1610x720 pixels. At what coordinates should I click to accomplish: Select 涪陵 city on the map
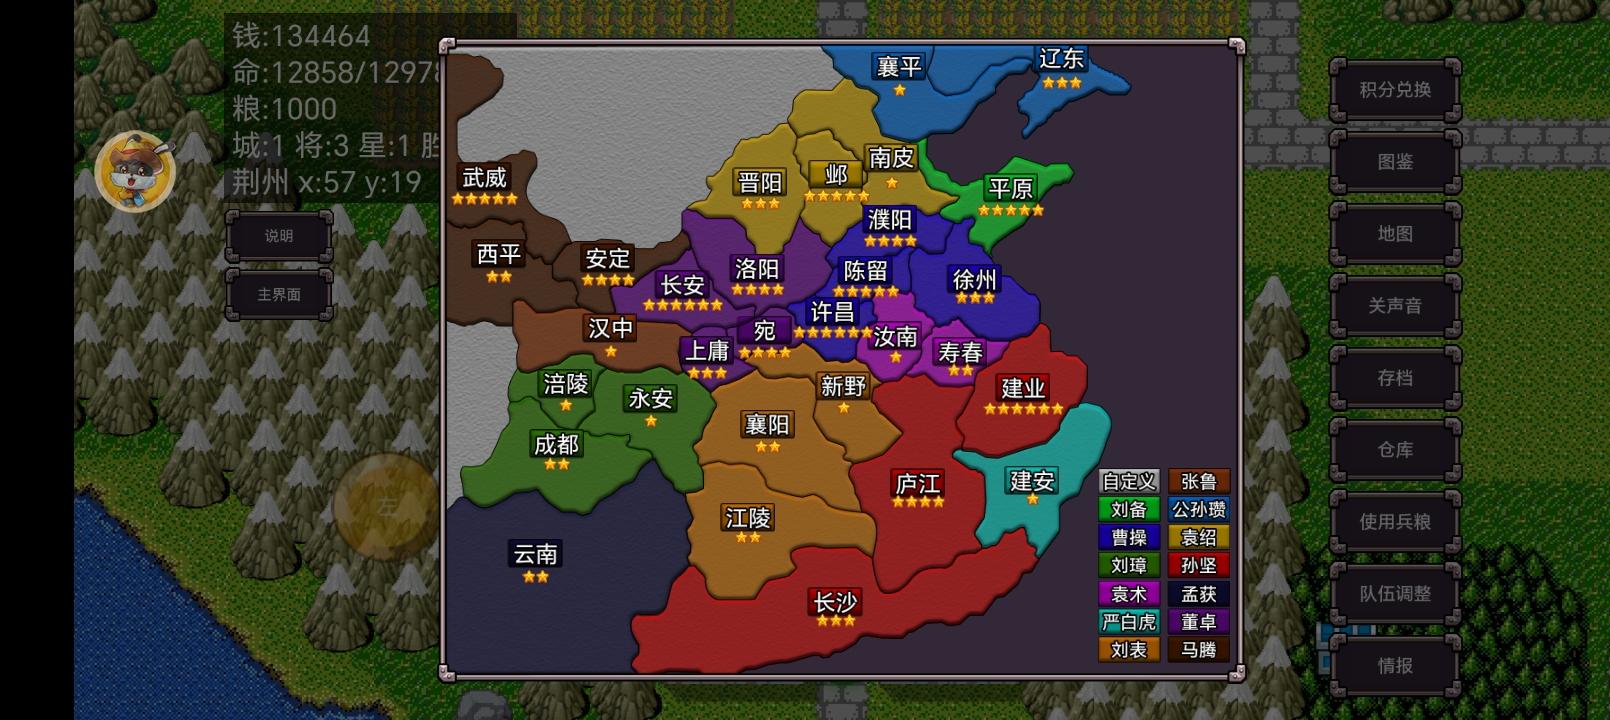click(566, 384)
